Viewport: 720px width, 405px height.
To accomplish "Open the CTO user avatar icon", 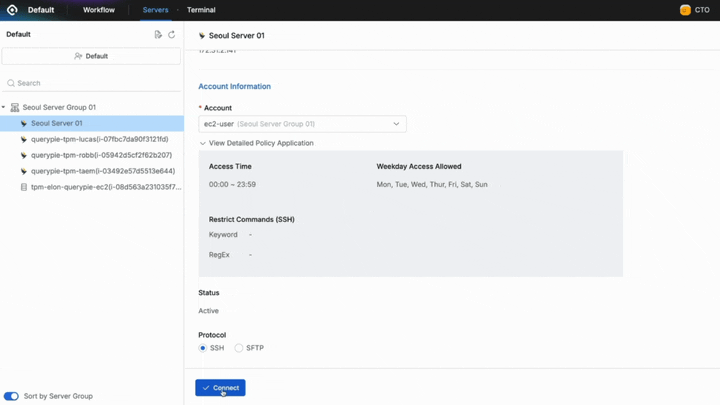I will (685, 10).
